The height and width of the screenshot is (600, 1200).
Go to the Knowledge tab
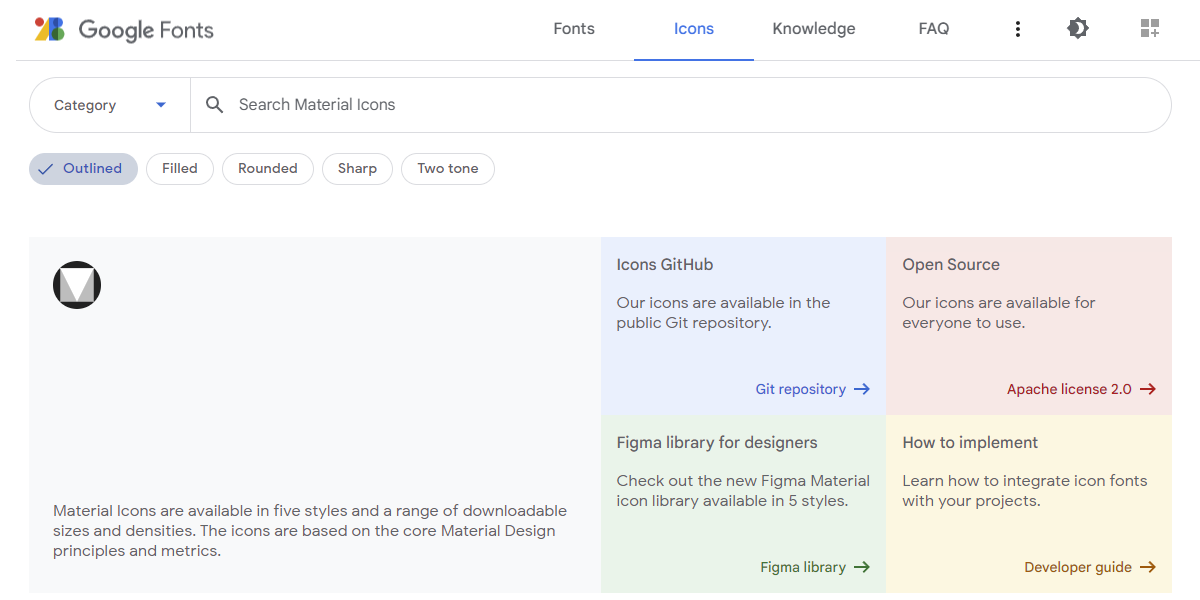(814, 29)
